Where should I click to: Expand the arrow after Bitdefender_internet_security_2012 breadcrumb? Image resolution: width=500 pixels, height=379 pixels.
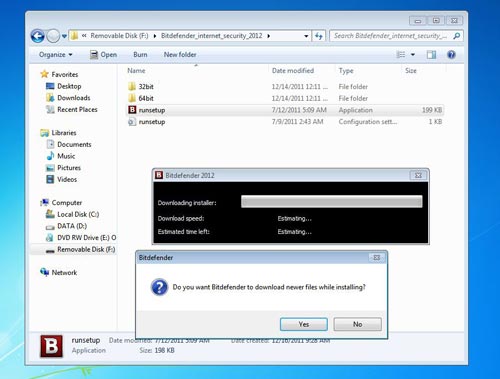[x=268, y=36]
